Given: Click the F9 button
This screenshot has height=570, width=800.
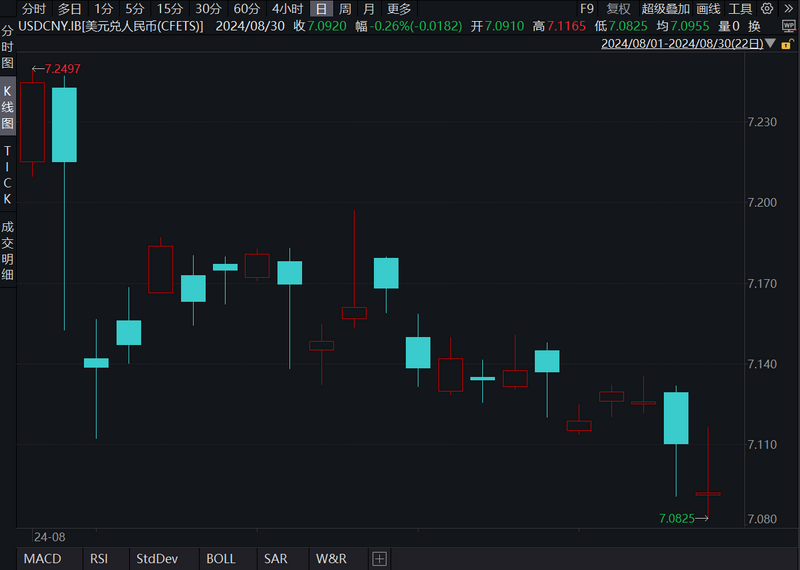Looking at the screenshot, I should [x=587, y=9].
